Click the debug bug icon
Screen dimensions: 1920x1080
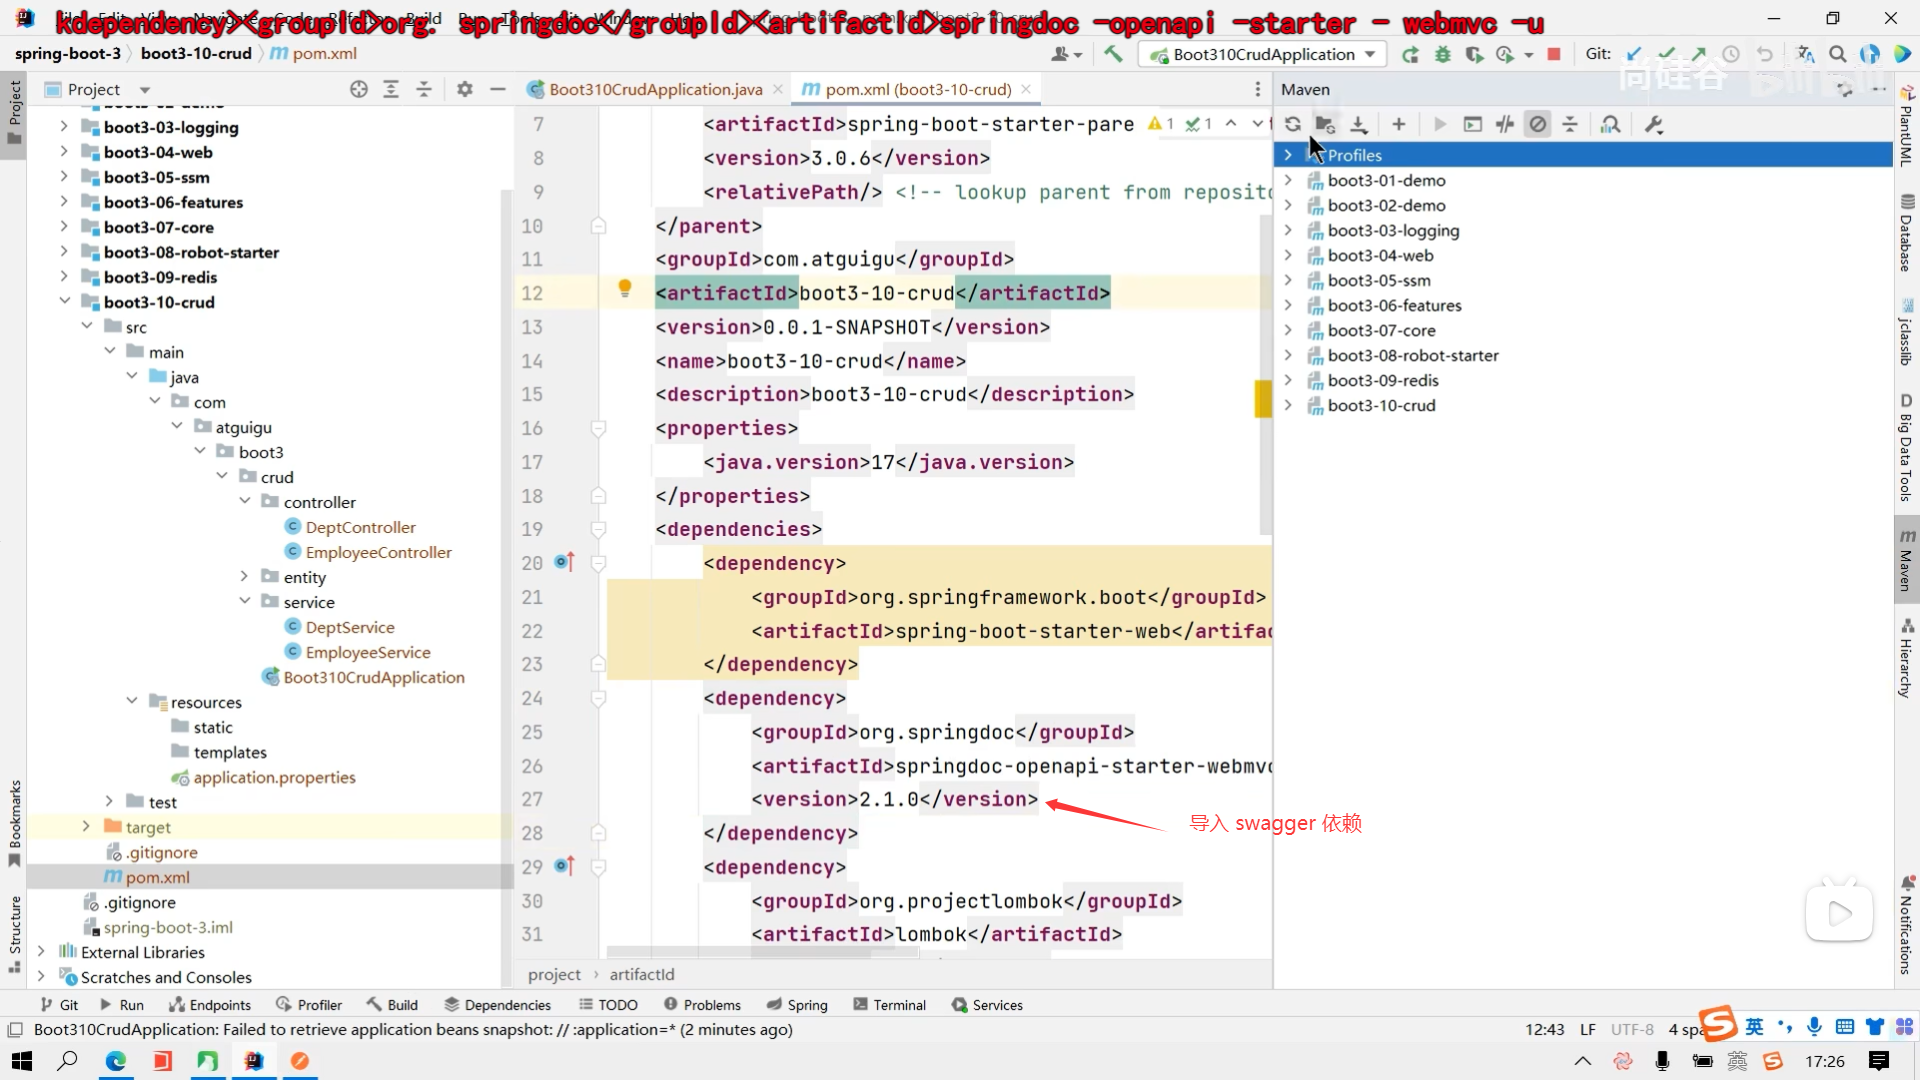[x=1442, y=55]
